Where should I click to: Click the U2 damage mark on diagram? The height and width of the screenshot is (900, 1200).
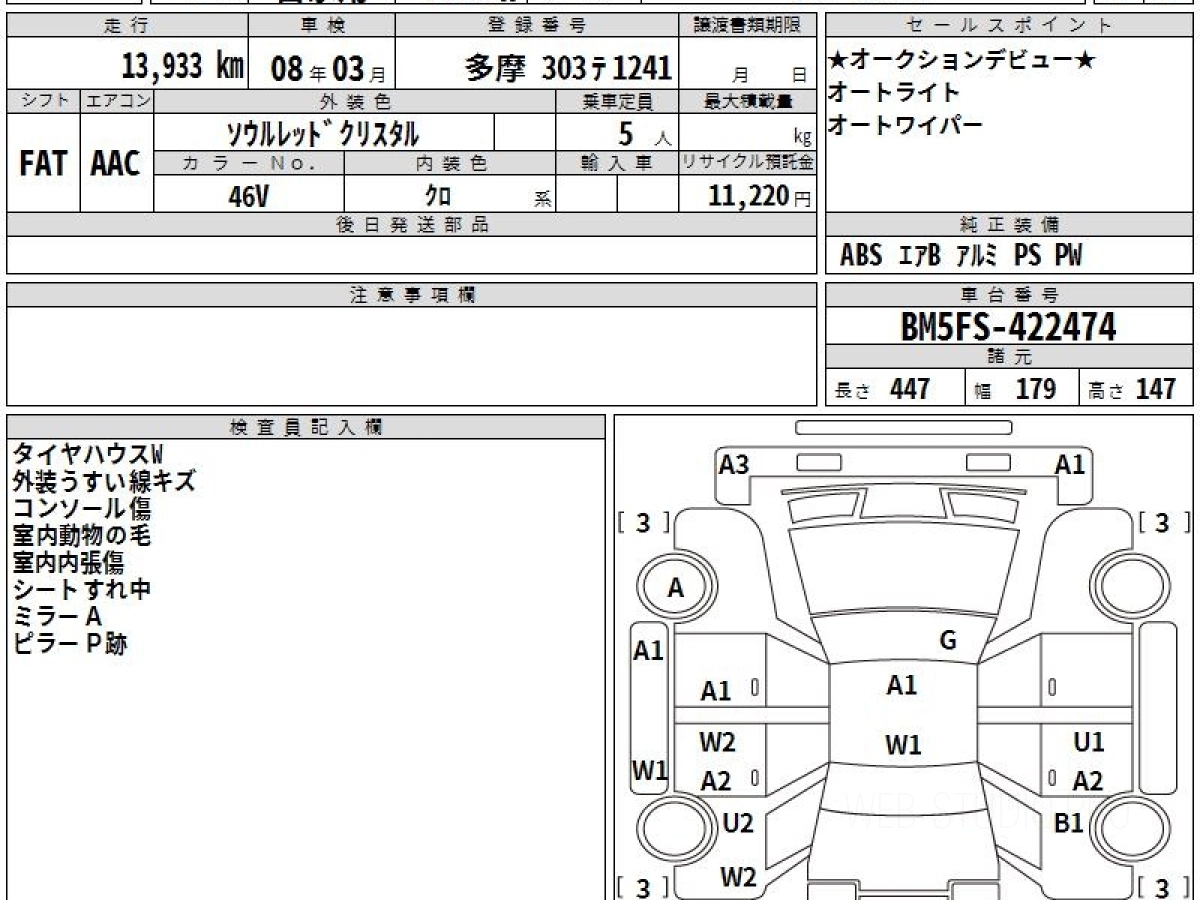click(738, 823)
